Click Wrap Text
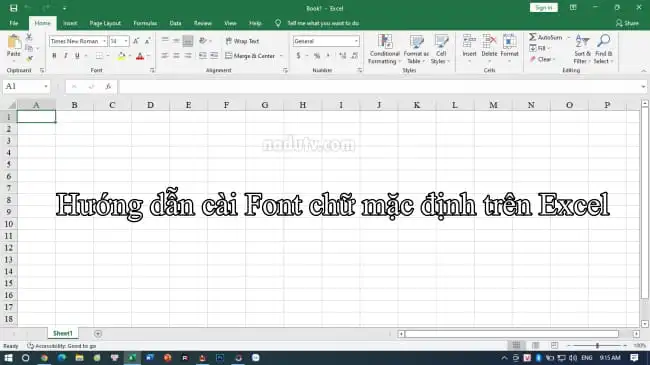 coord(243,41)
